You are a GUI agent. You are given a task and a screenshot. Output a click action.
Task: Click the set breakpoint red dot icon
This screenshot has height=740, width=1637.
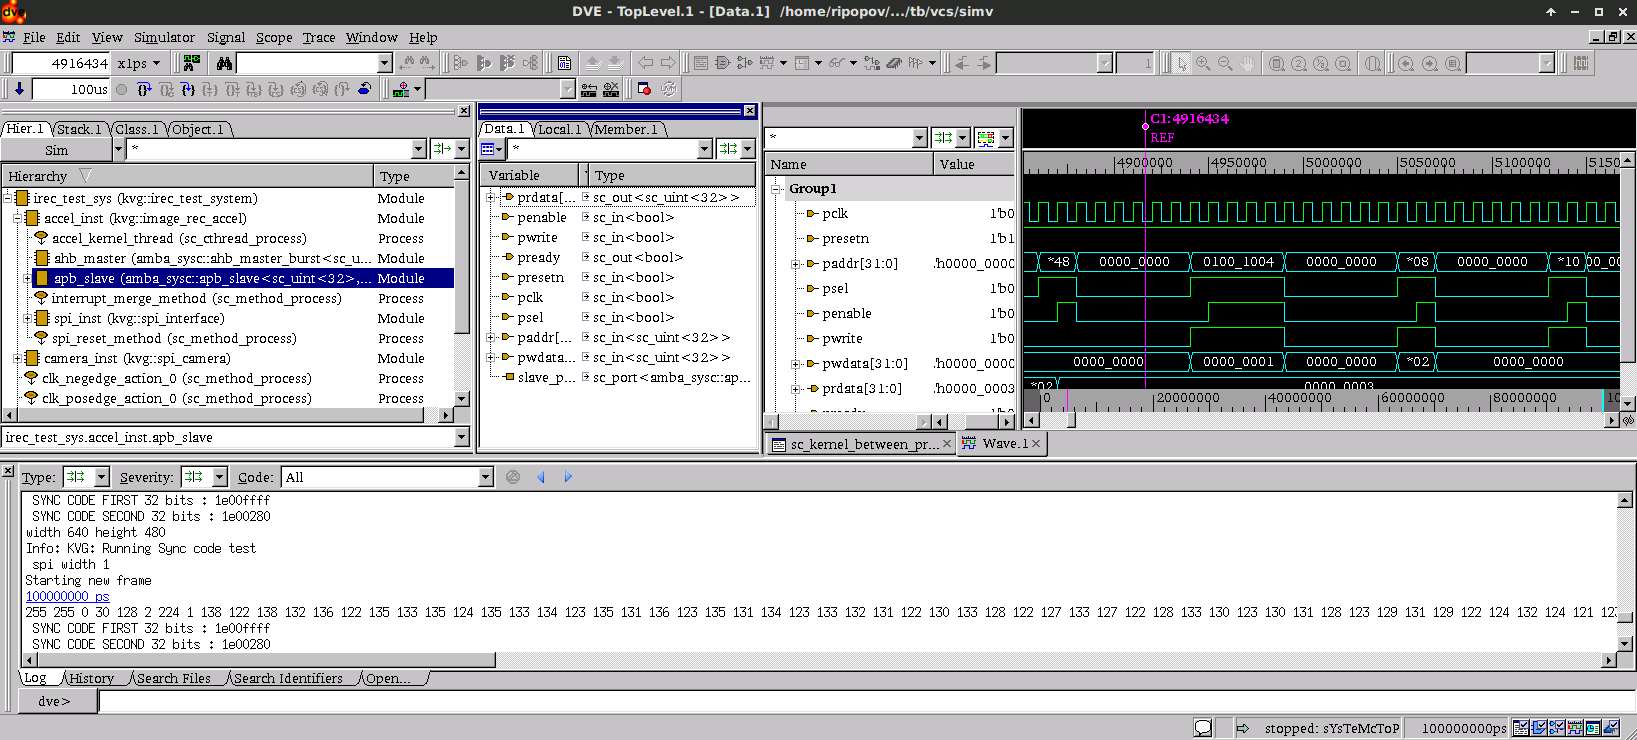click(644, 89)
